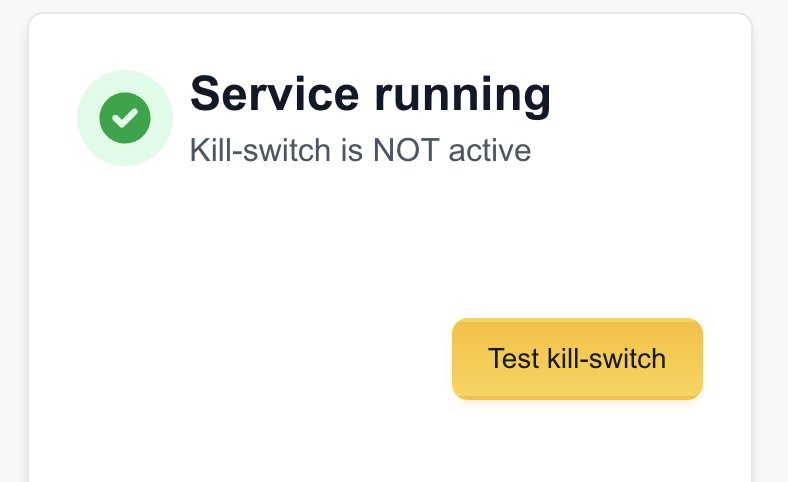Select the word "running" in heading
788x482 pixels.
[x=463, y=97]
